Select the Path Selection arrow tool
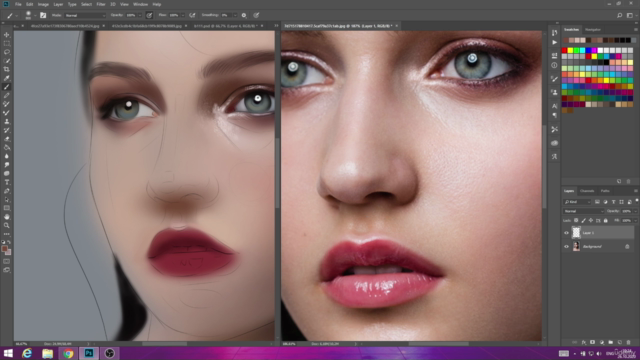Image resolution: width=640 pixels, height=360 pixels. [7, 200]
